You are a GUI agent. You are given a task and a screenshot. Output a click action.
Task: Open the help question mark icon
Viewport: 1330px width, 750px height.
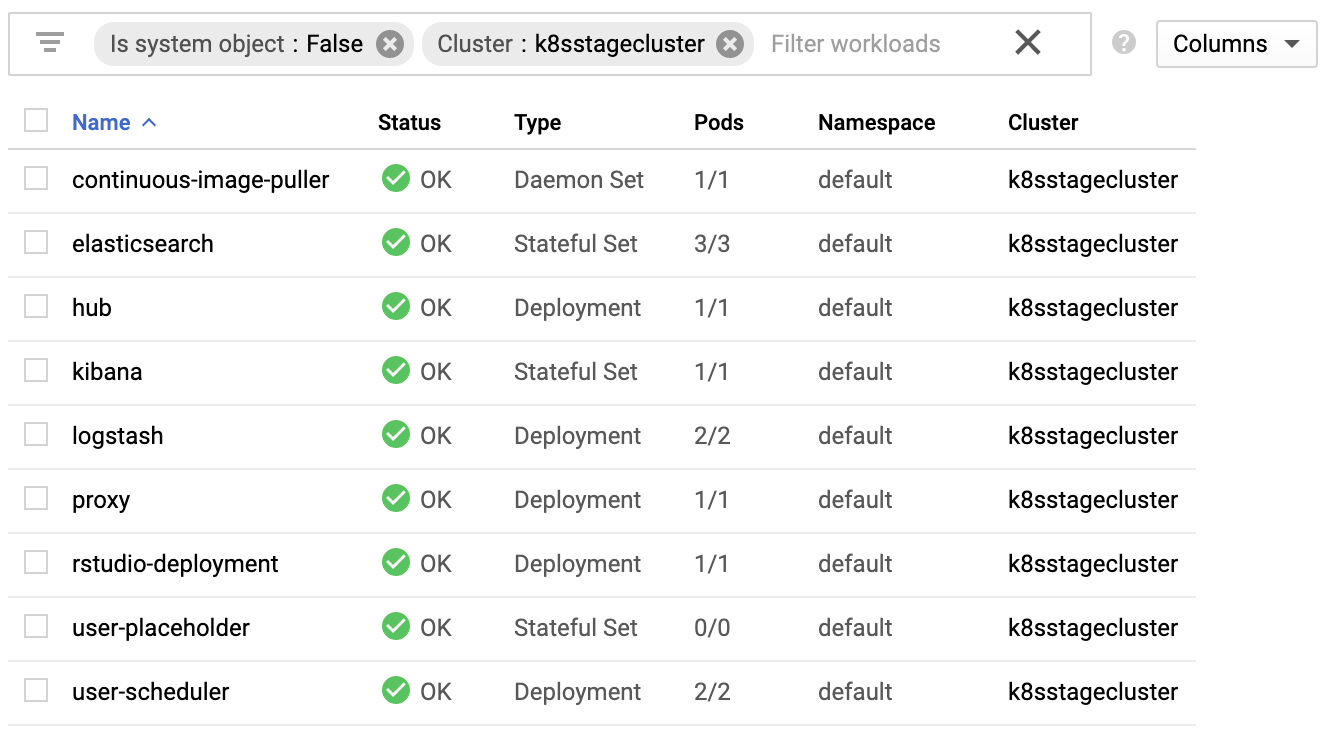[x=1124, y=43]
